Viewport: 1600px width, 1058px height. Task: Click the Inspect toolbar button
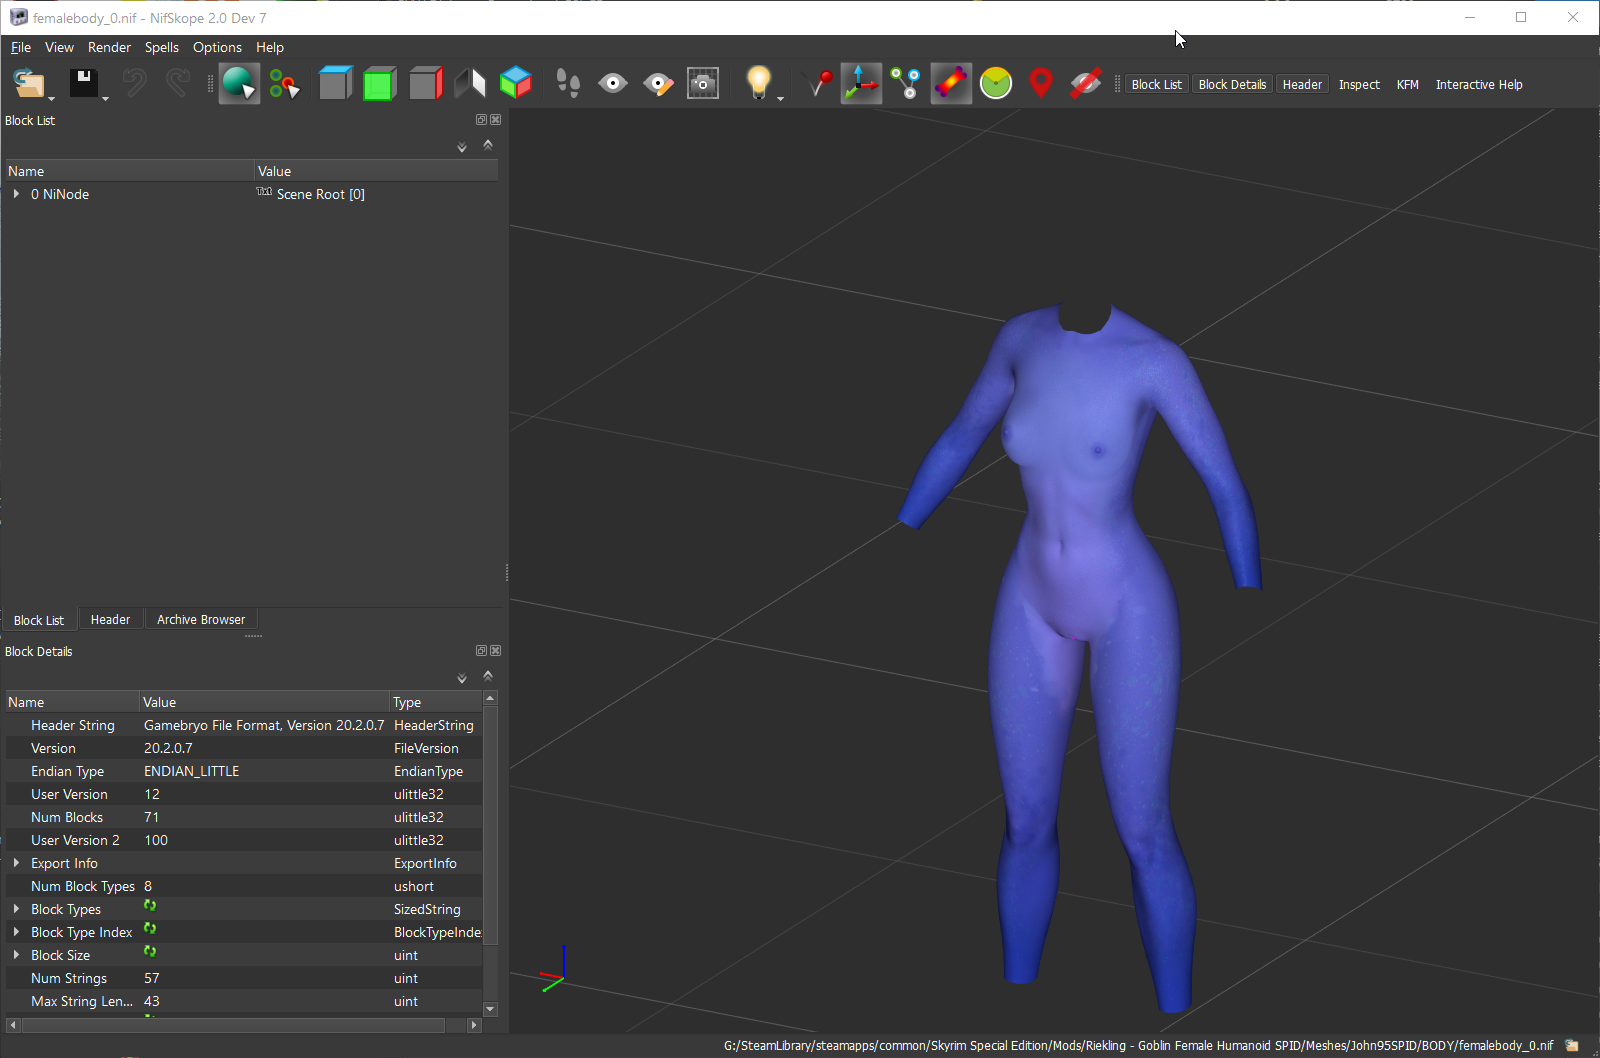[1358, 85]
